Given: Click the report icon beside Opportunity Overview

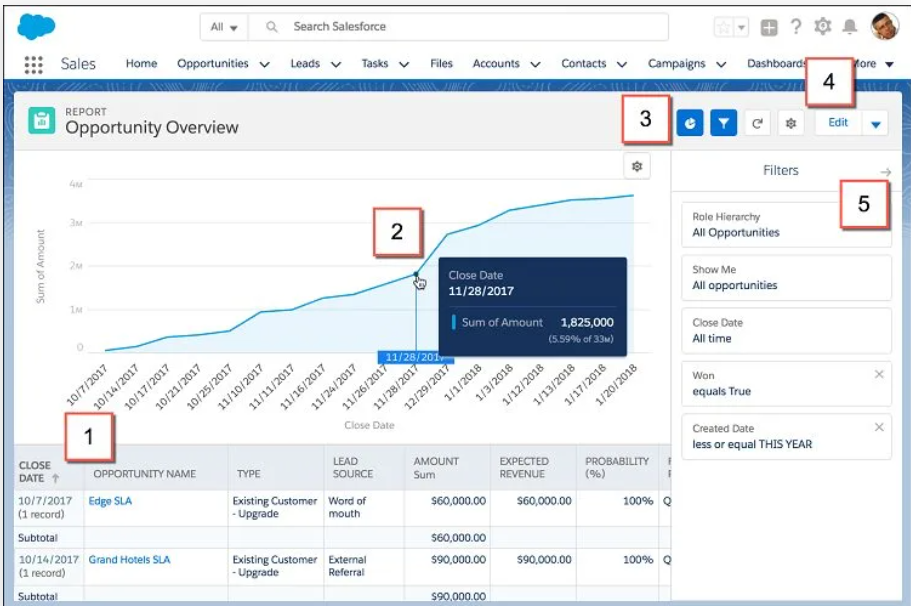Looking at the screenshot, I should [41, 120].
